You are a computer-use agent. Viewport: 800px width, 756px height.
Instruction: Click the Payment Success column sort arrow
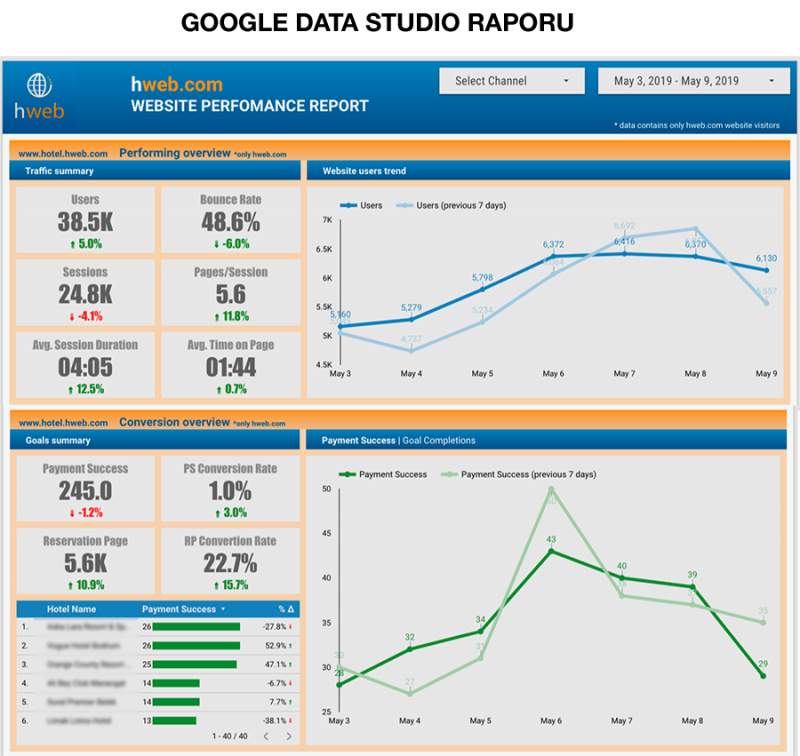223,609
